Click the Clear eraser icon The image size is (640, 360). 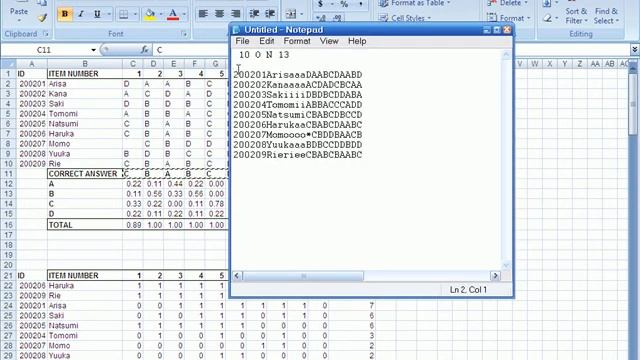point(547,18)
